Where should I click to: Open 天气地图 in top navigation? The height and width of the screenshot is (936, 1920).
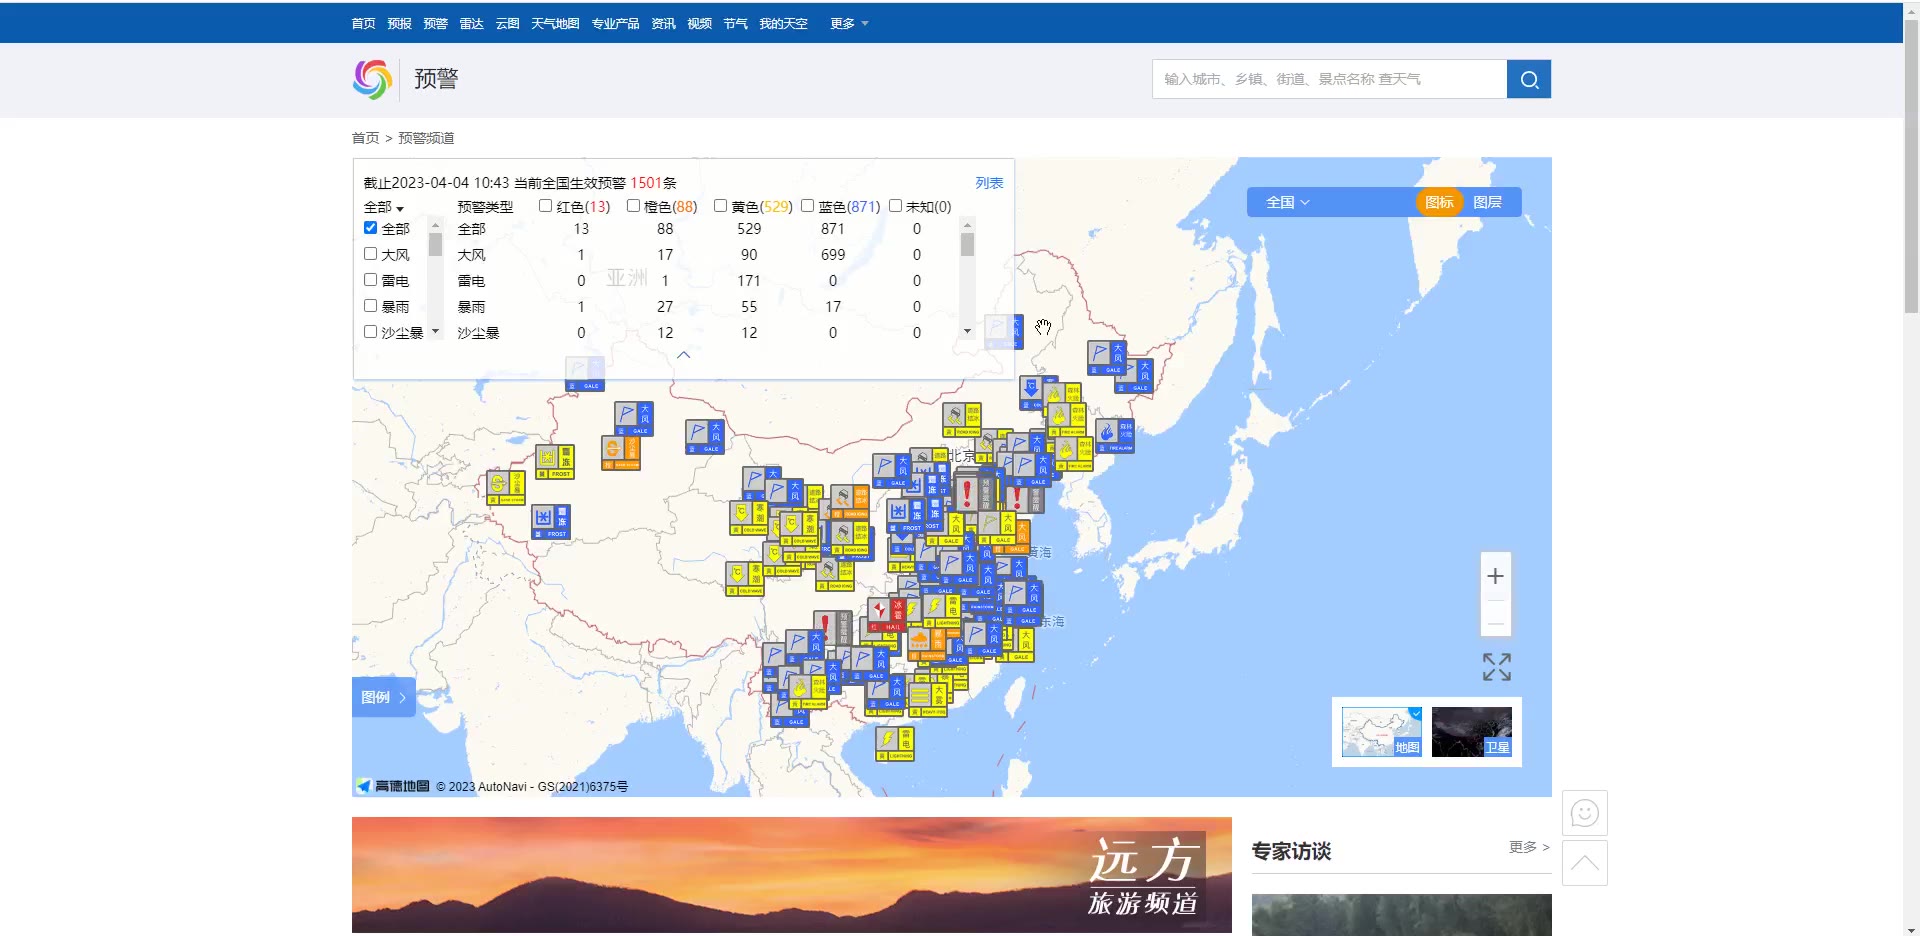coord(555,23)
